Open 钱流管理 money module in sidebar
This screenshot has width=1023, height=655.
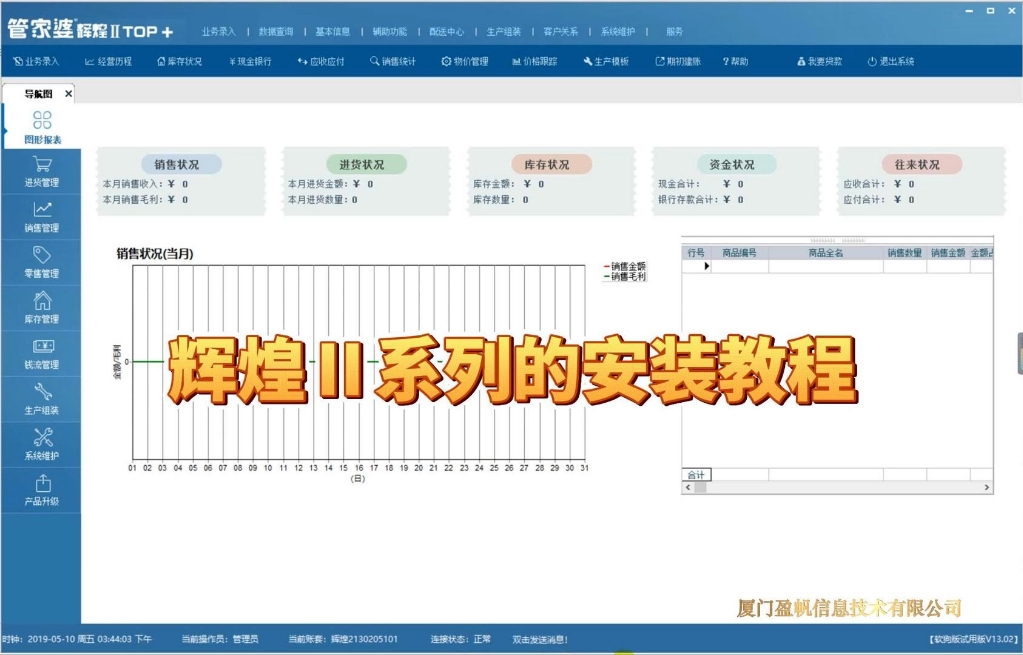pyautogui.click(x=42, y=354)
